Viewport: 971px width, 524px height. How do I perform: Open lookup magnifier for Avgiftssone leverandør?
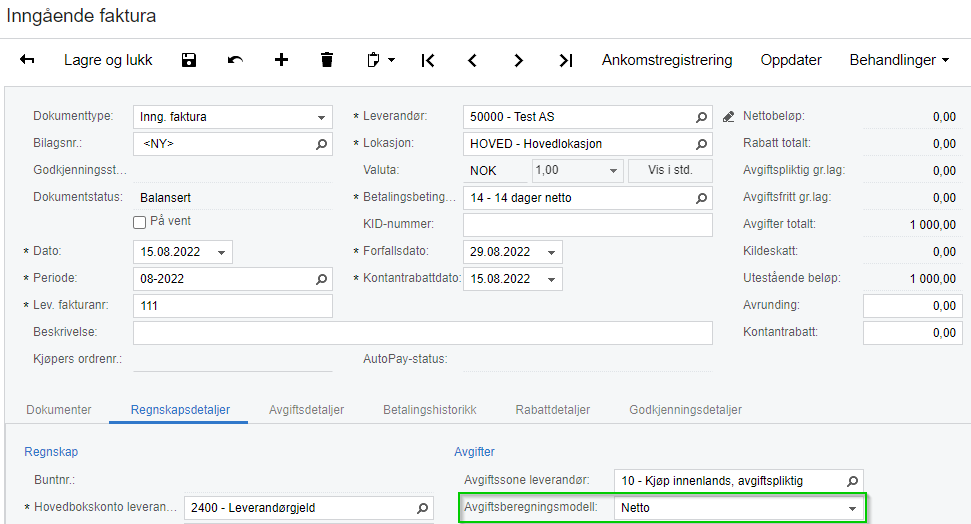[852, 481]
